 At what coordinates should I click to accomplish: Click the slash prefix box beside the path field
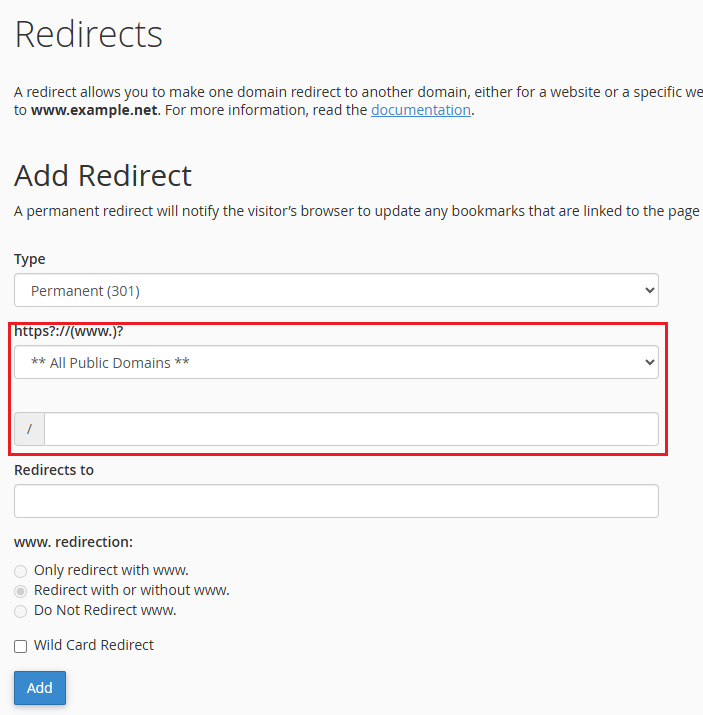[29, 429]
